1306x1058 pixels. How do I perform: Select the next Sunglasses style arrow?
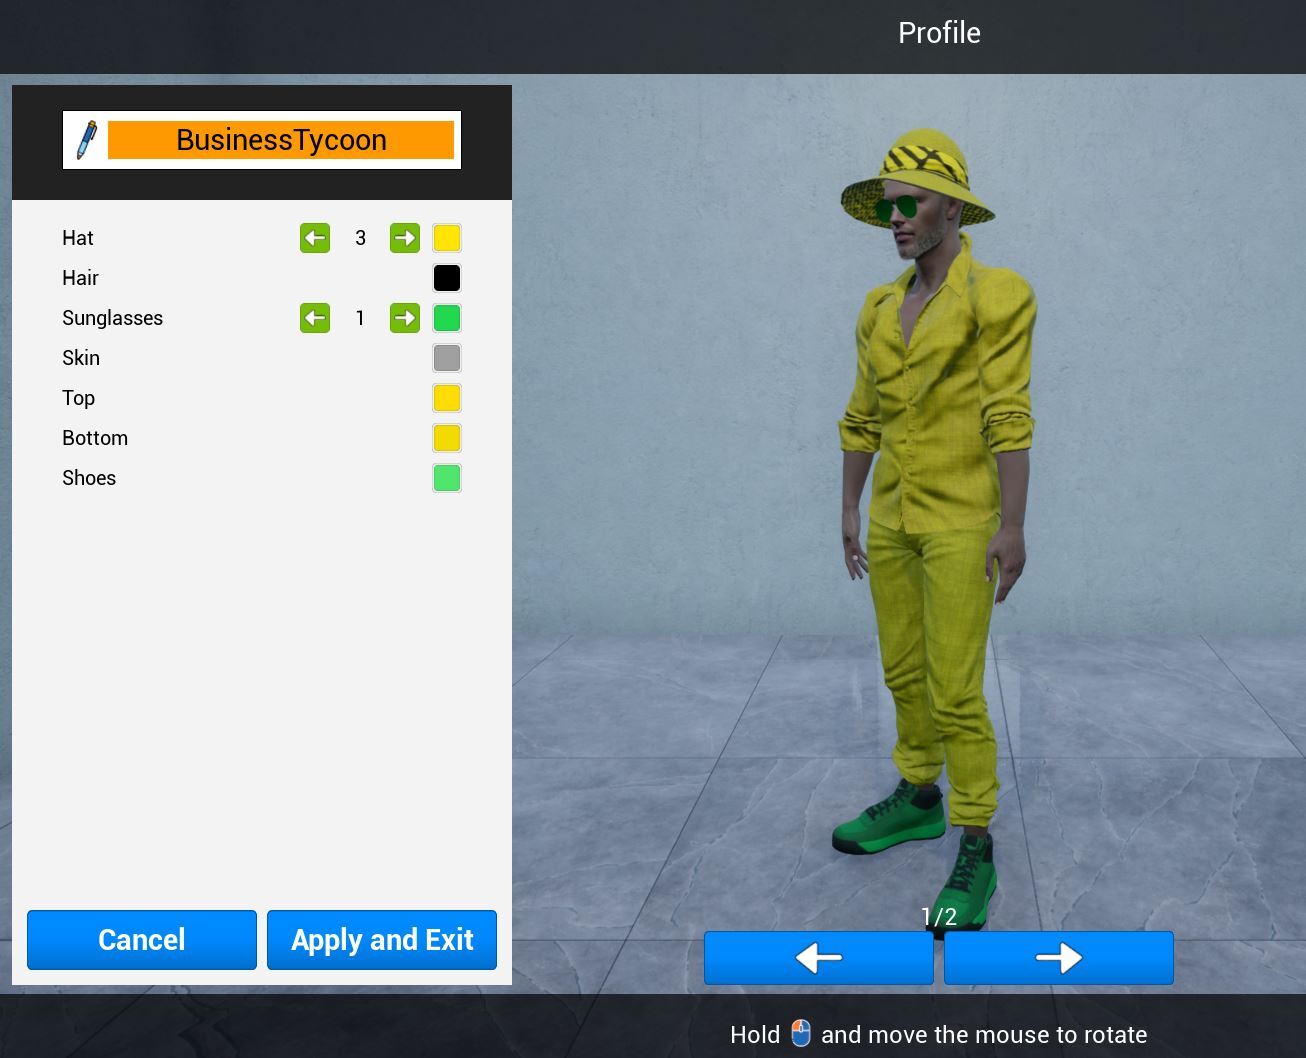pos(405,318)
